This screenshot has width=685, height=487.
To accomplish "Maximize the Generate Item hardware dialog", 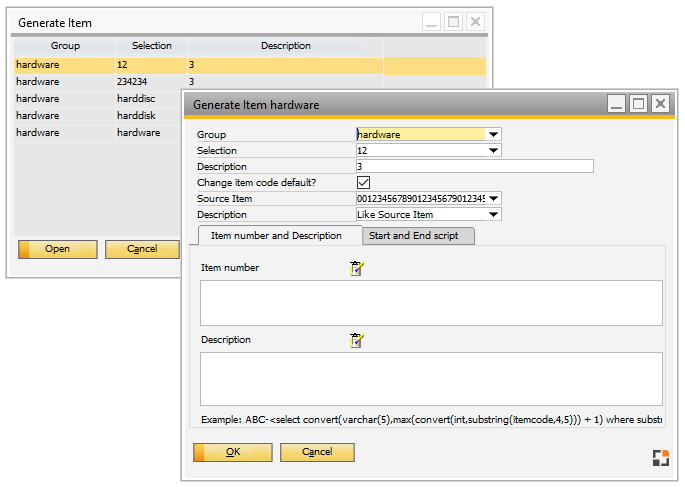I will 638,103.
